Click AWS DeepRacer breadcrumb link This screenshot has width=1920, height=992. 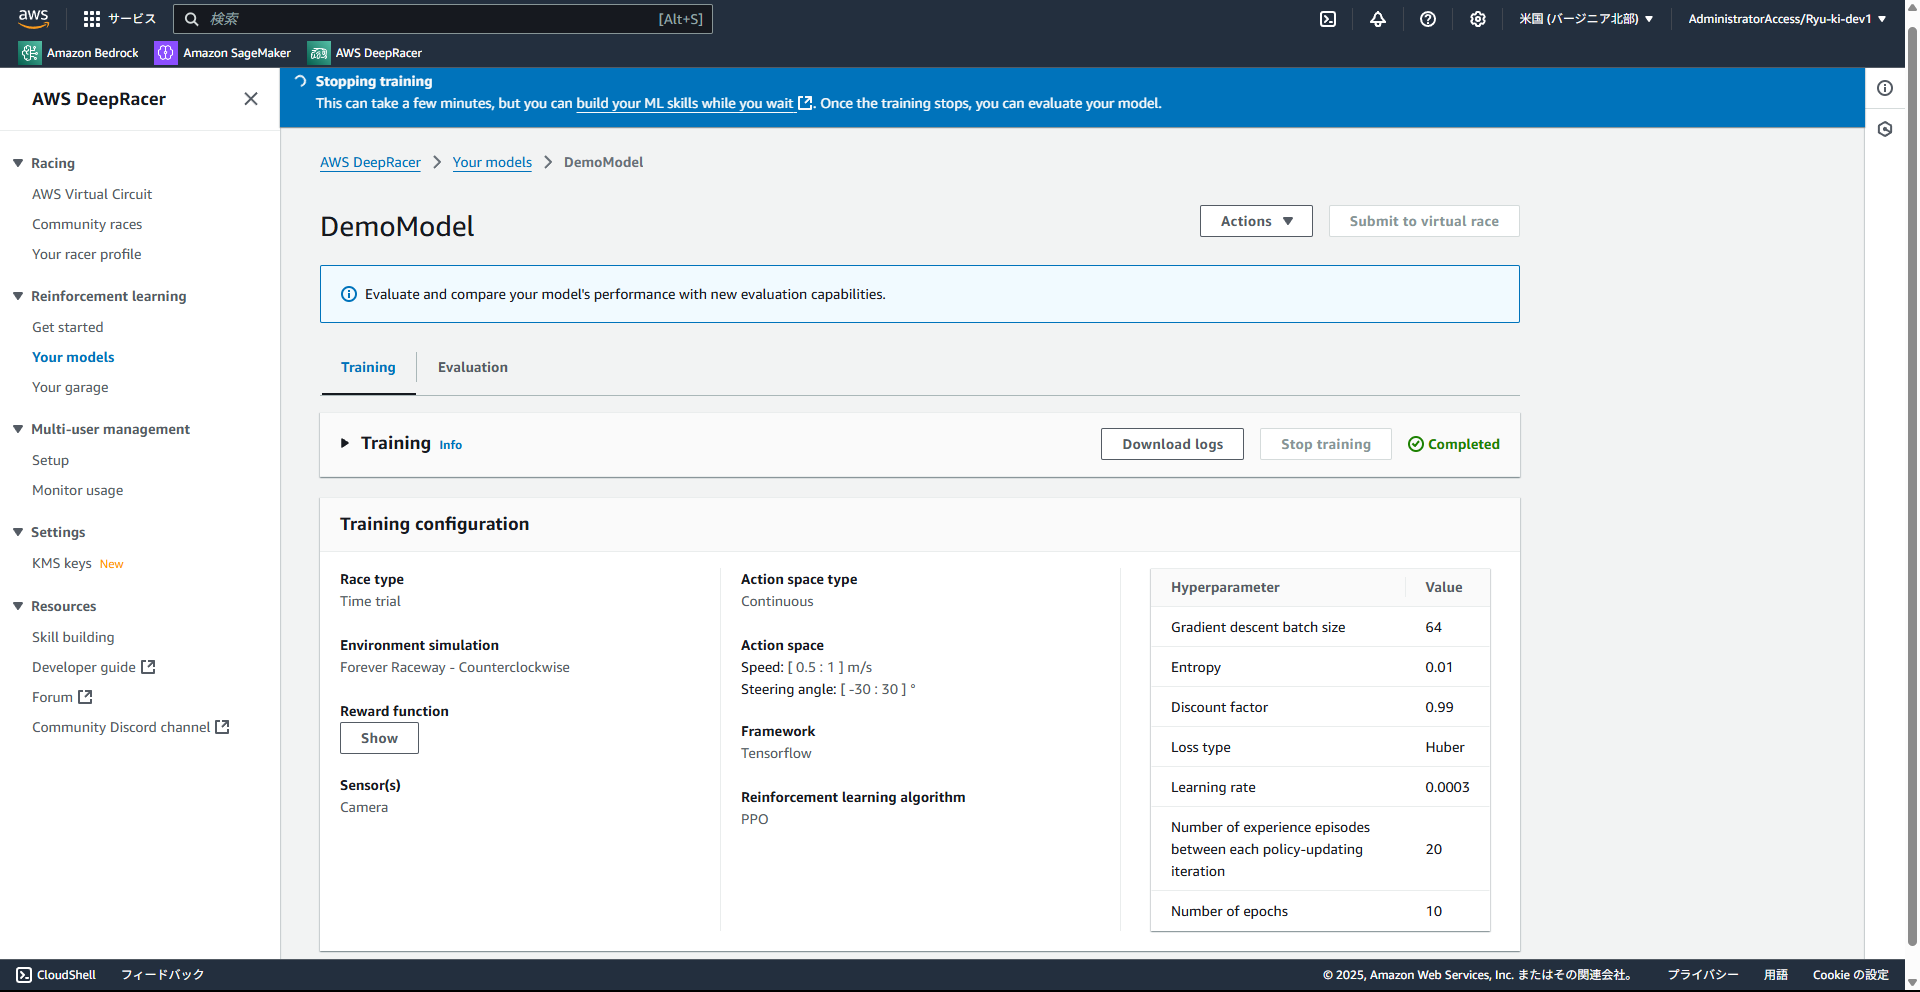pos(370,162)
